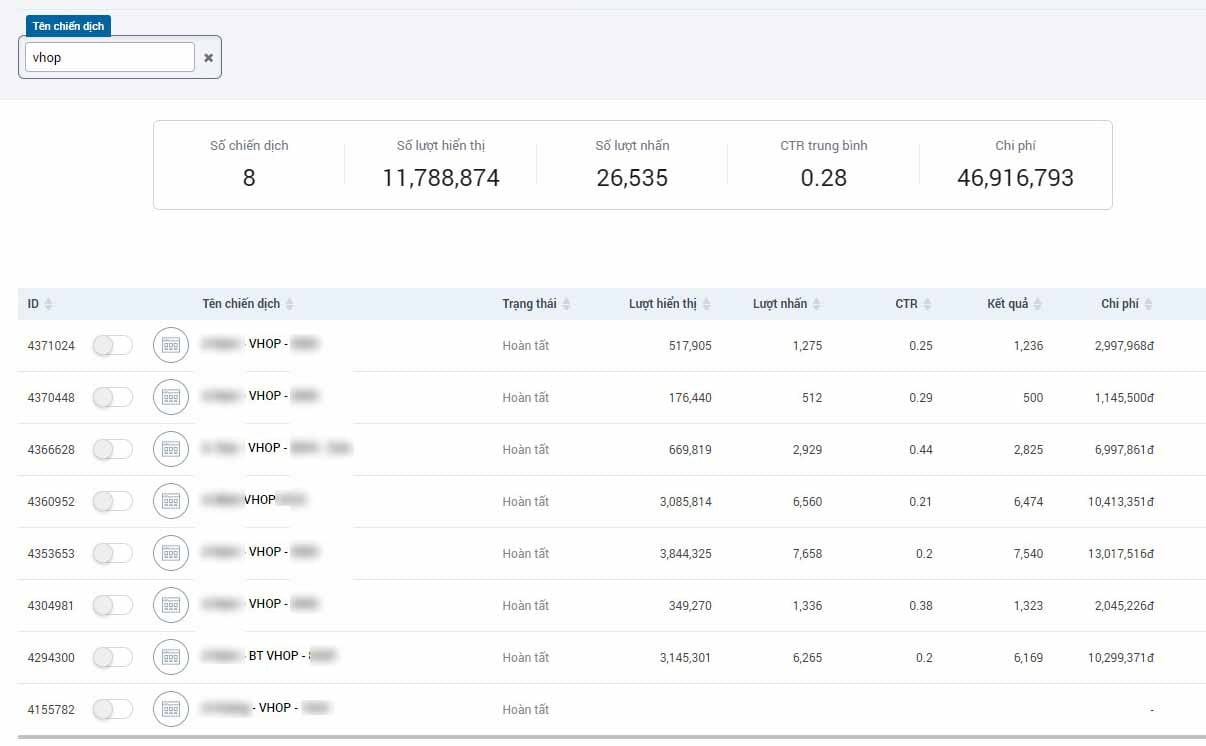
Task: Enable the switch for campaign 4360952
Action: [x=112, y=501]
